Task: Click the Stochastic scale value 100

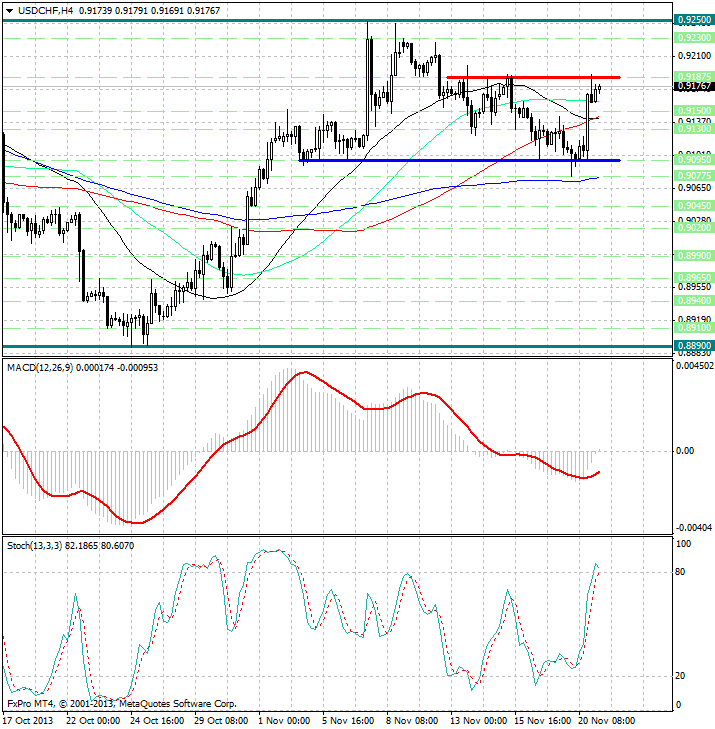Action: [x=683, y=544]
